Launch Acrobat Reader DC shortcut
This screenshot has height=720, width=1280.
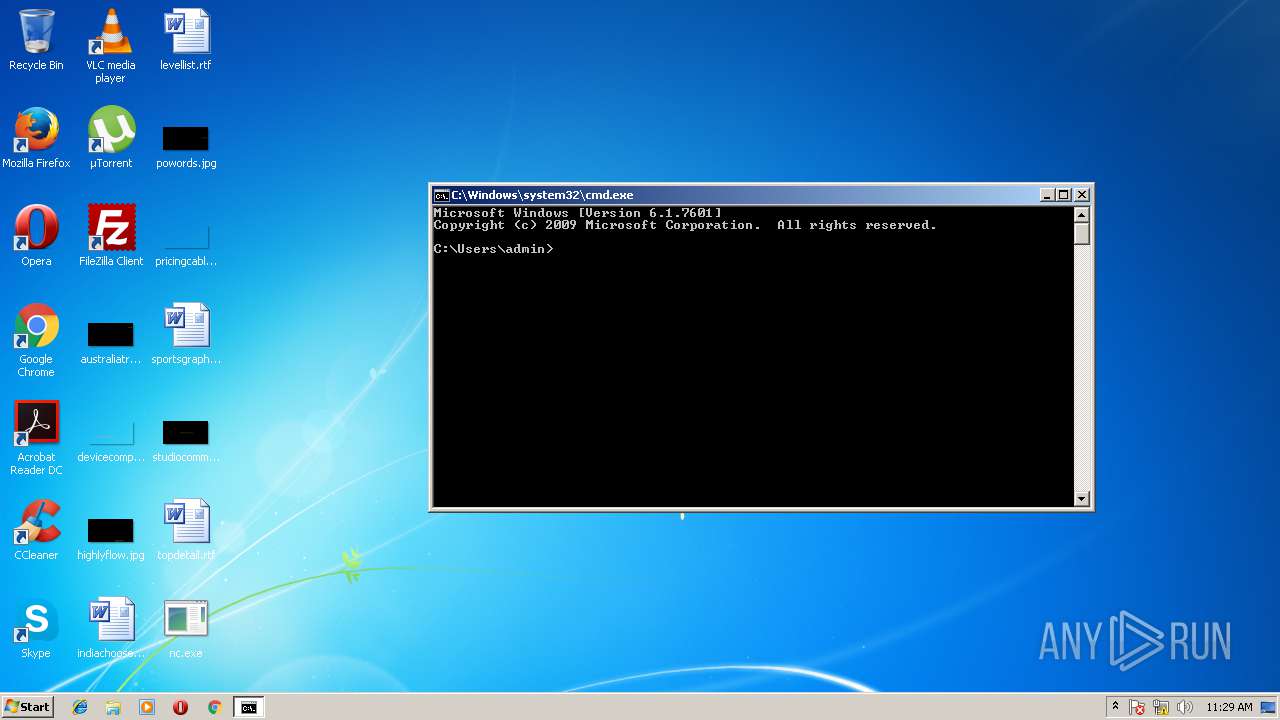click(36, 438)
